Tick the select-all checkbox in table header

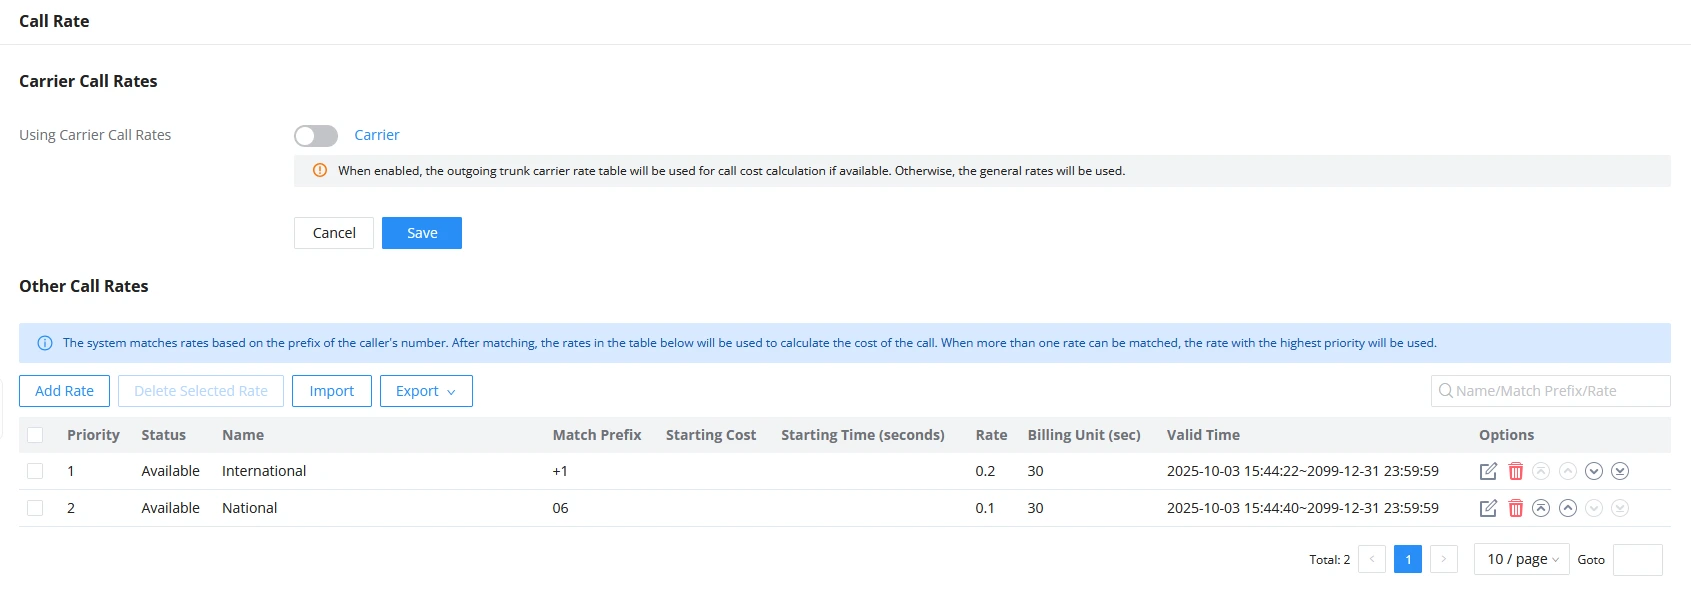[x=35, y=435]
